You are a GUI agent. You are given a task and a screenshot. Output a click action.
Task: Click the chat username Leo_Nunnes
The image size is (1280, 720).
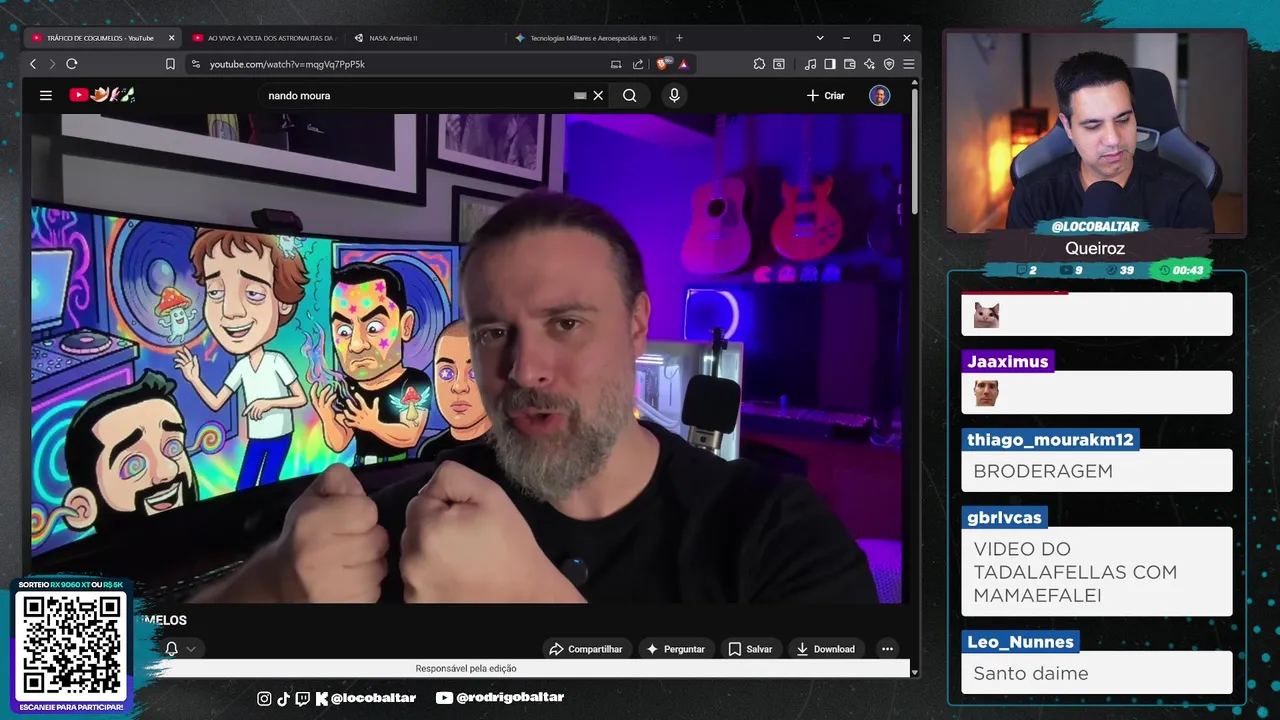pyautogui.click(x=1020, y=642)
